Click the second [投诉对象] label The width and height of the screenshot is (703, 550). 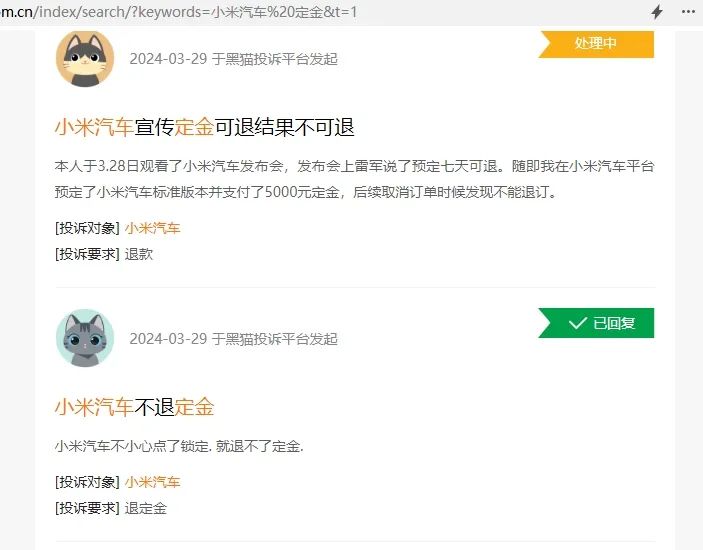click(x=87, y=482)
